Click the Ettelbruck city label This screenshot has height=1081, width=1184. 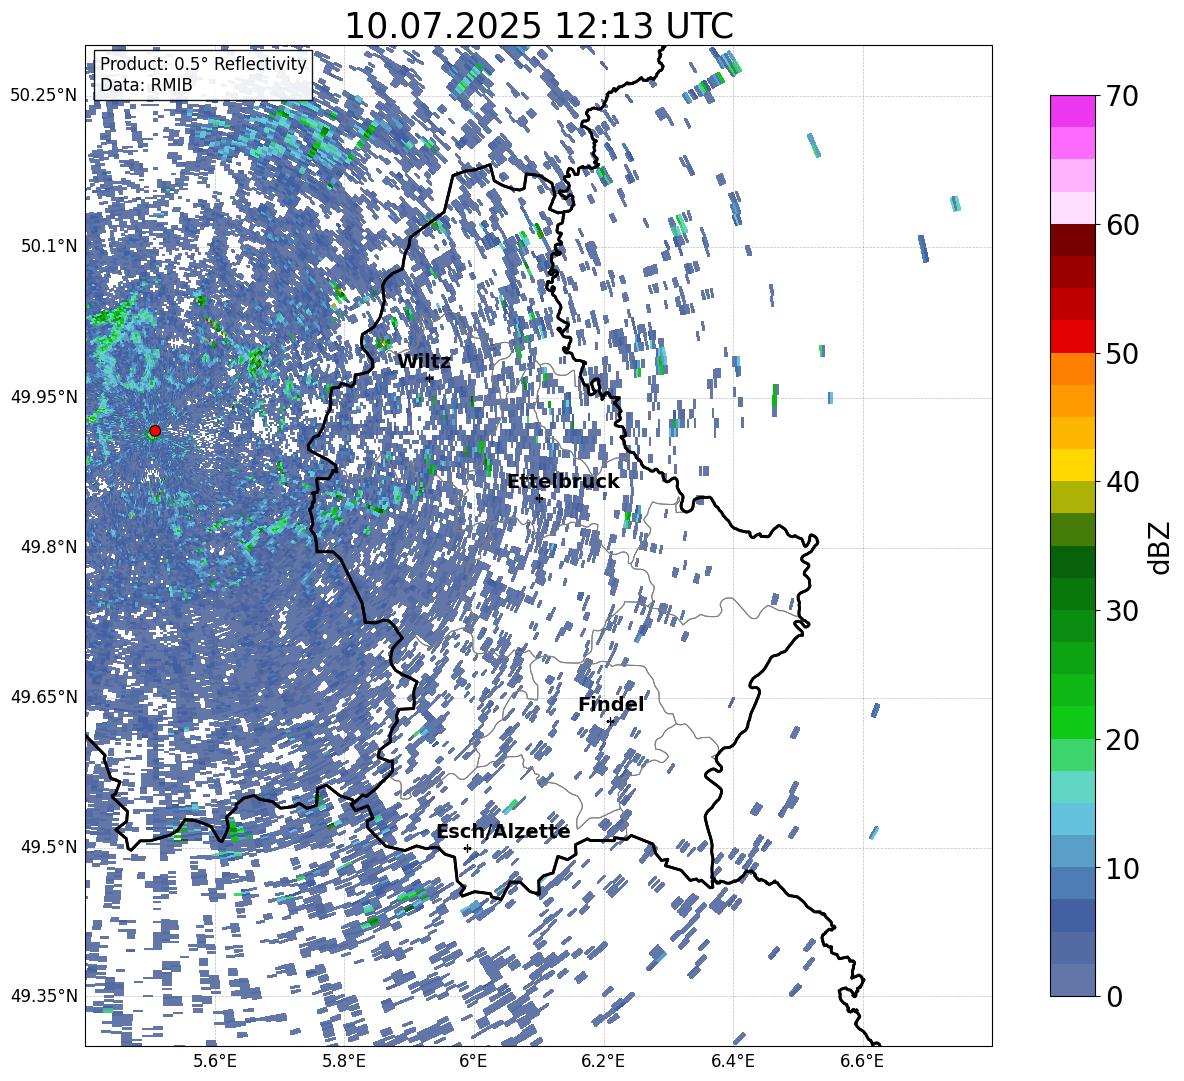(563, 482)
